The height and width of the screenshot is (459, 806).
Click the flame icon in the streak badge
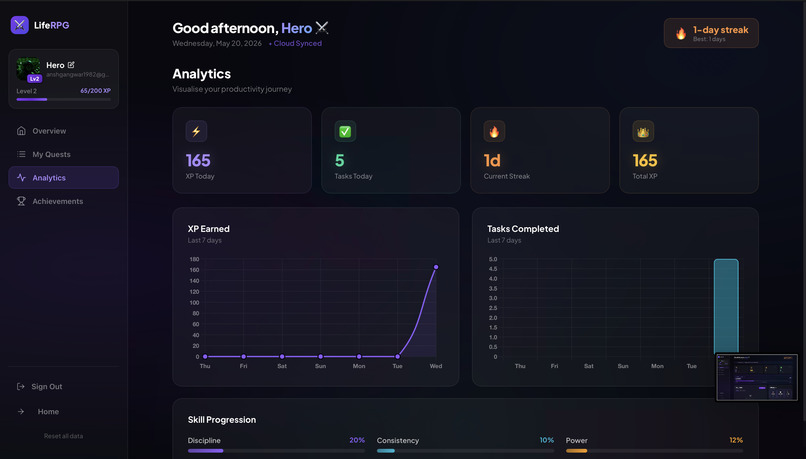681,33
